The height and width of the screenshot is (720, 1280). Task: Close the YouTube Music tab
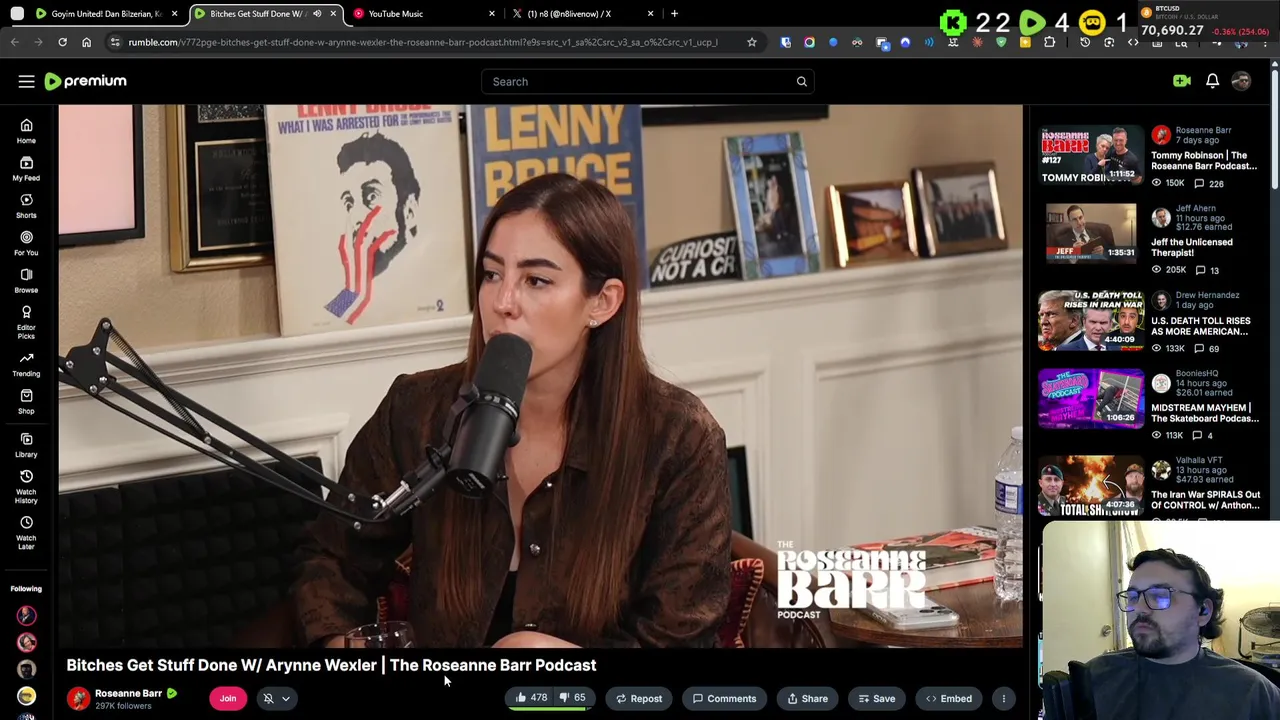[491, 14]
